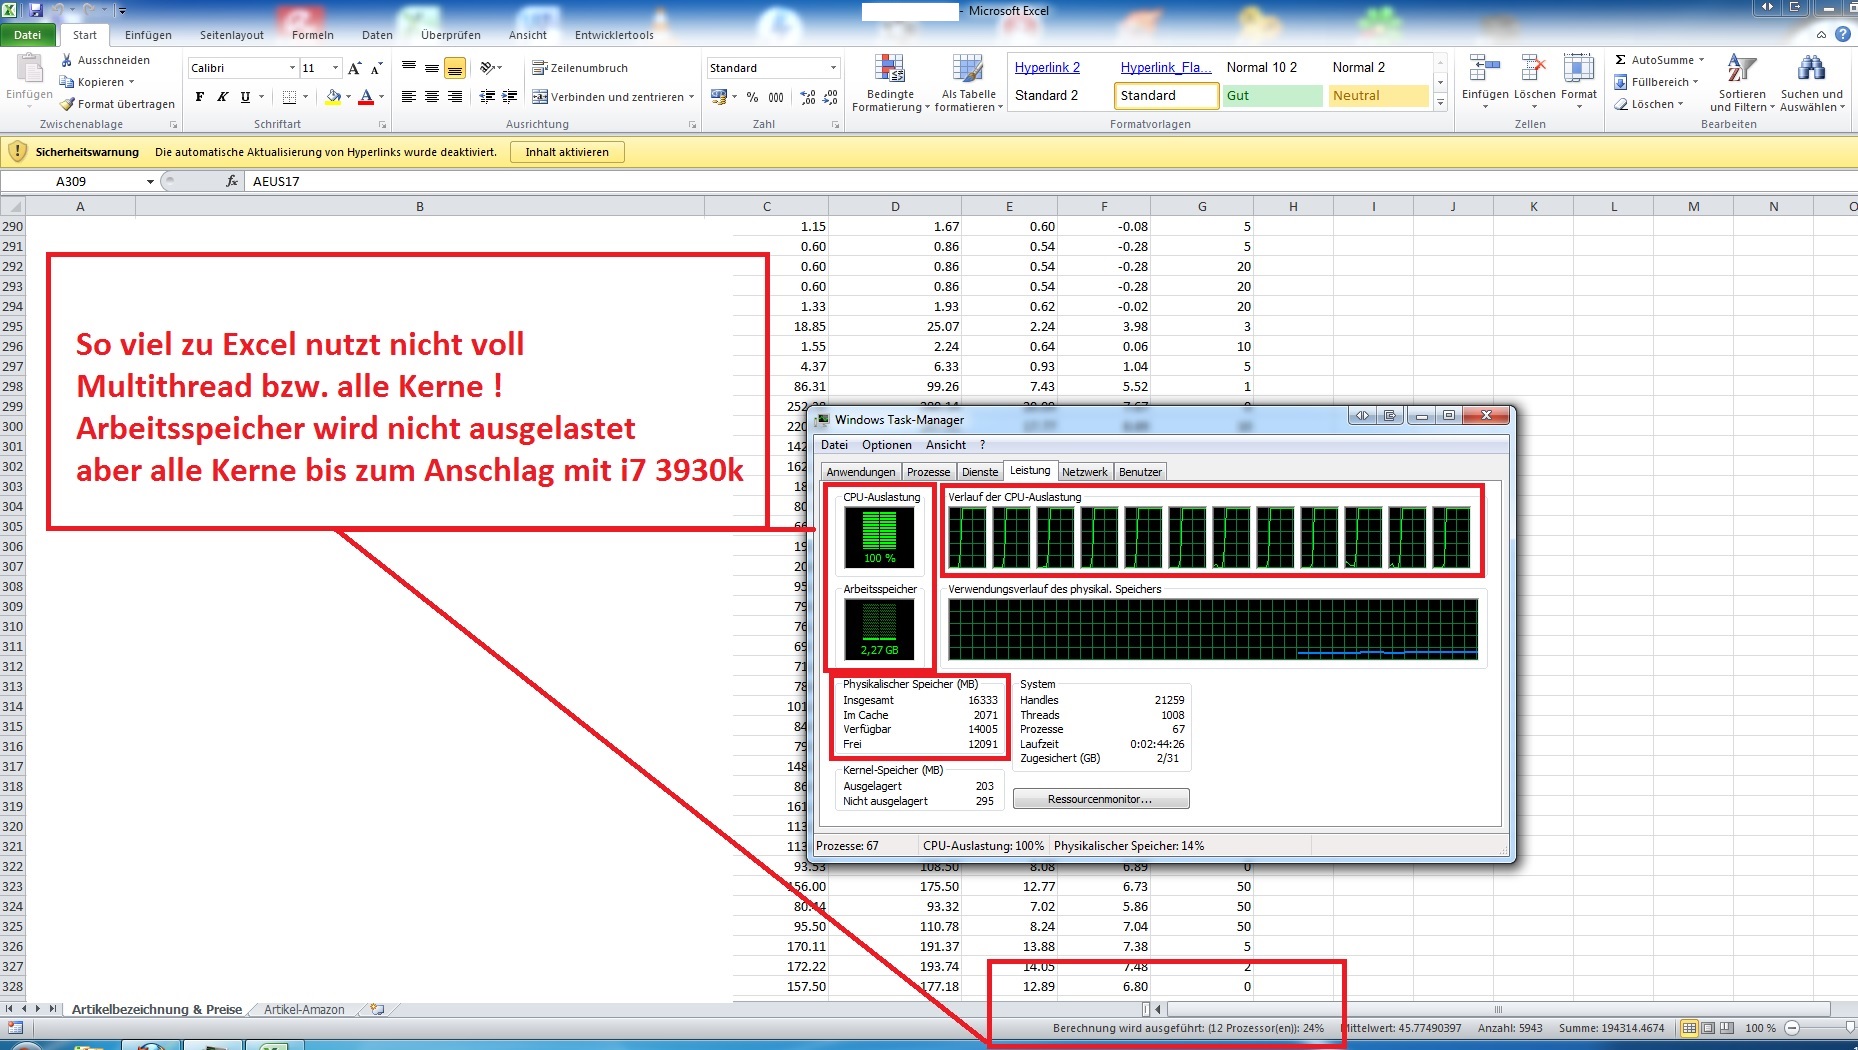This screenshot has height=1050, width=1858.
Task: Increase the cell indent
Action: (x=509, y=97)
